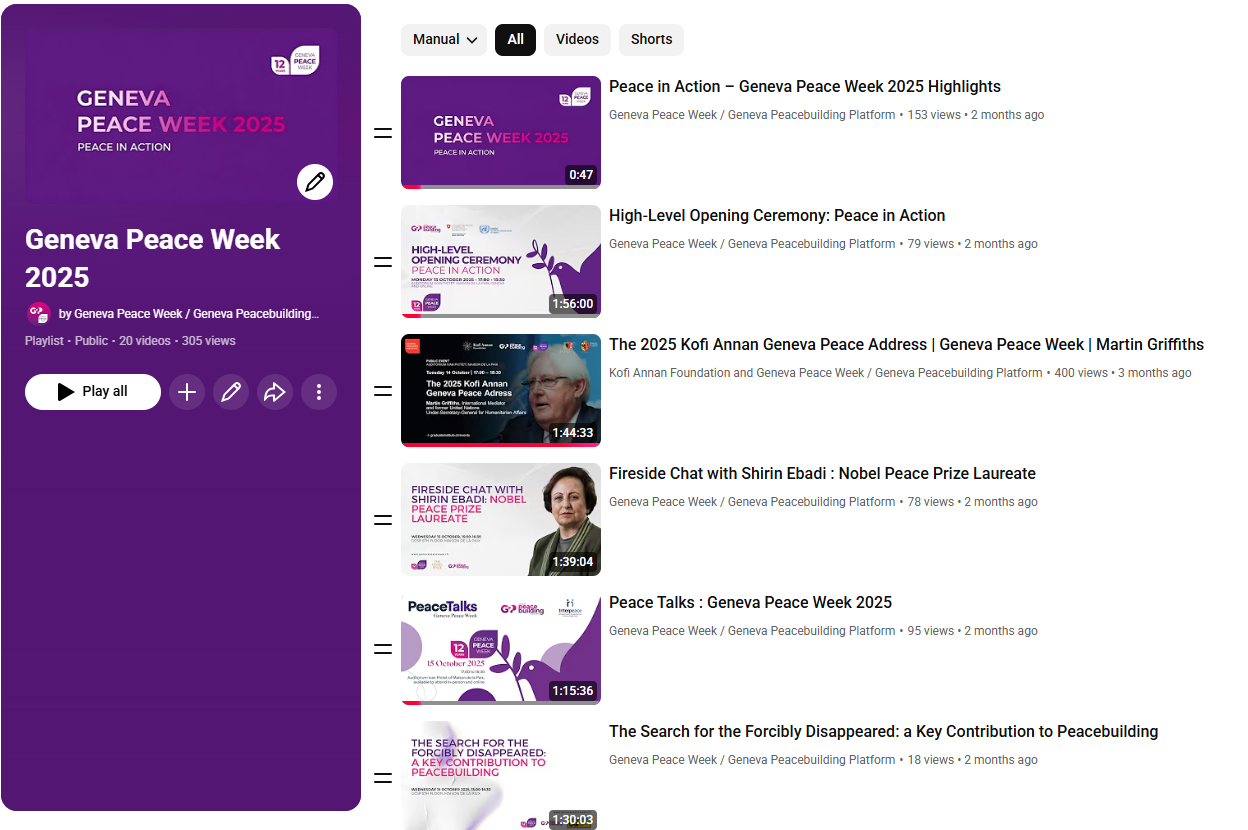
Task: Open the High-Level Opening Ceremony video title
Action: point(777,216)
